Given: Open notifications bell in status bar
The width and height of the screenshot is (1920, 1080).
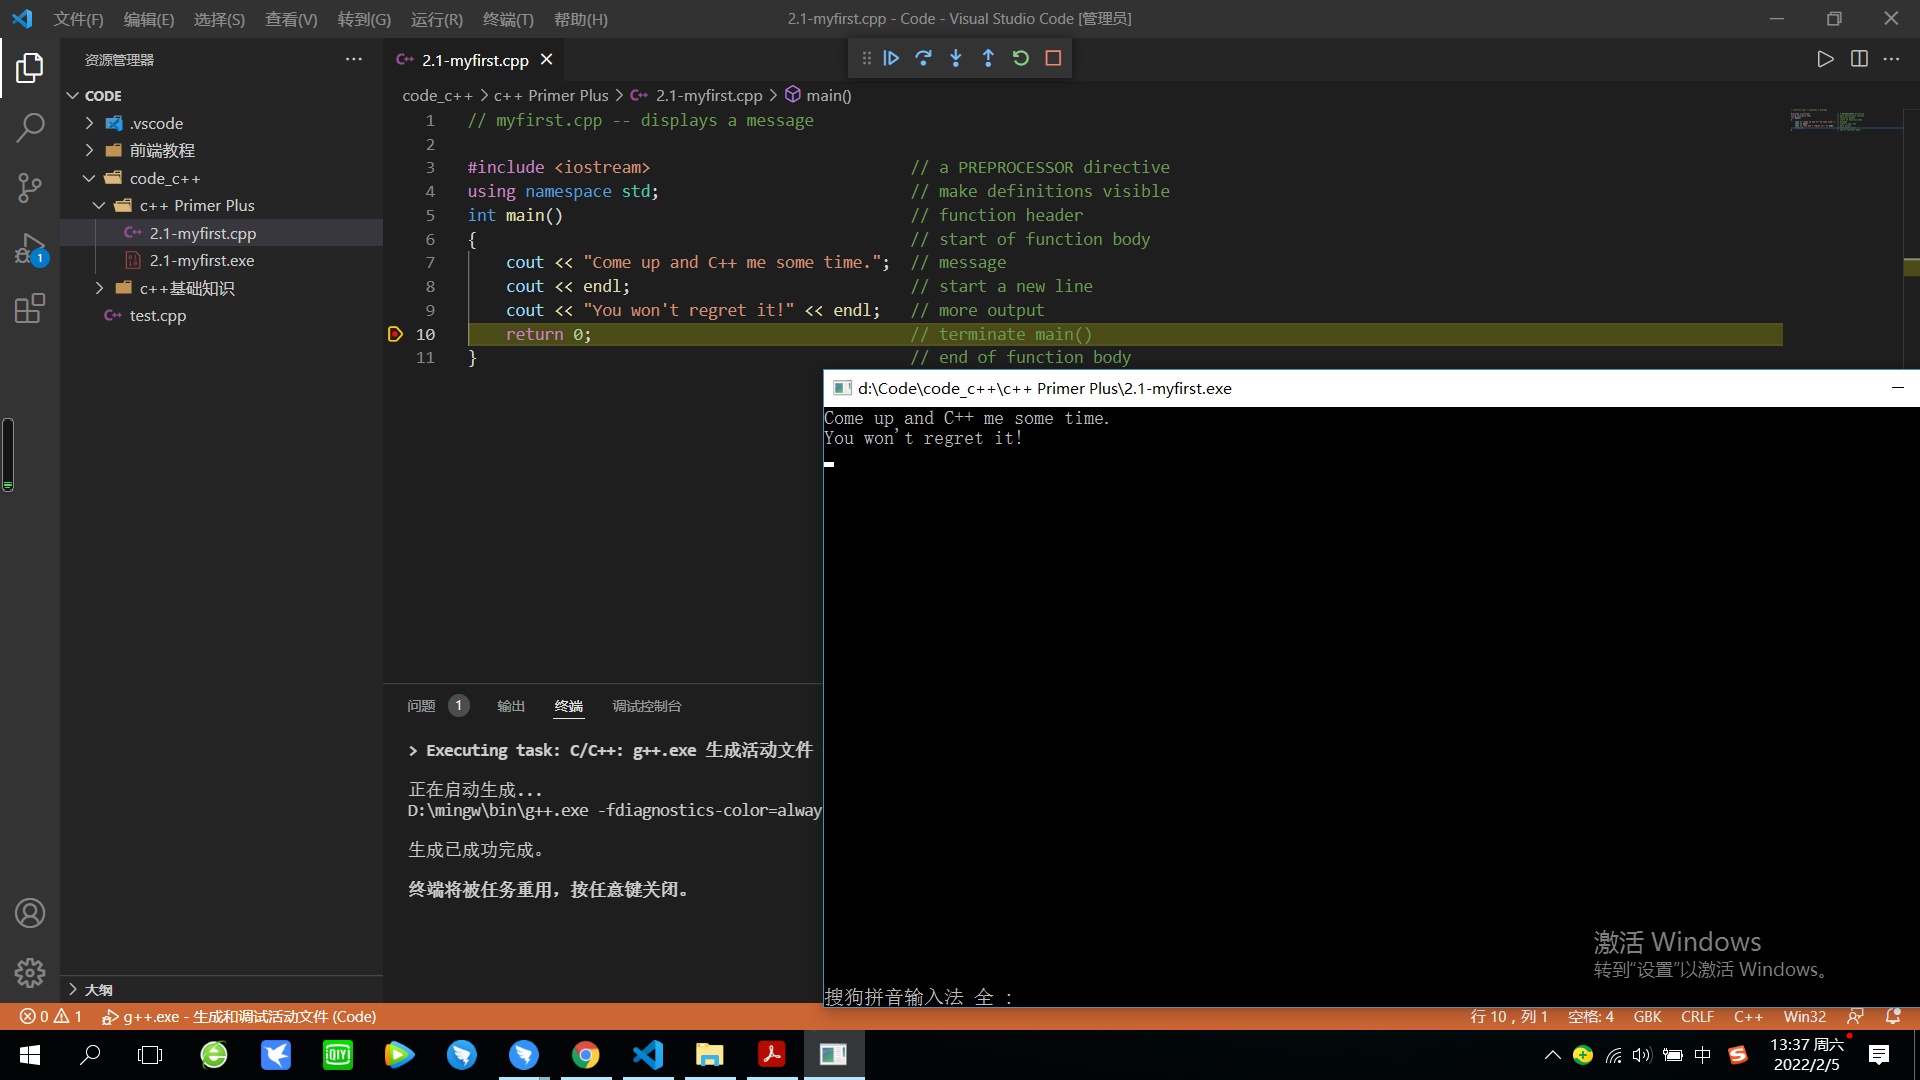Looking at the screenshot, I should 1893,1016.
